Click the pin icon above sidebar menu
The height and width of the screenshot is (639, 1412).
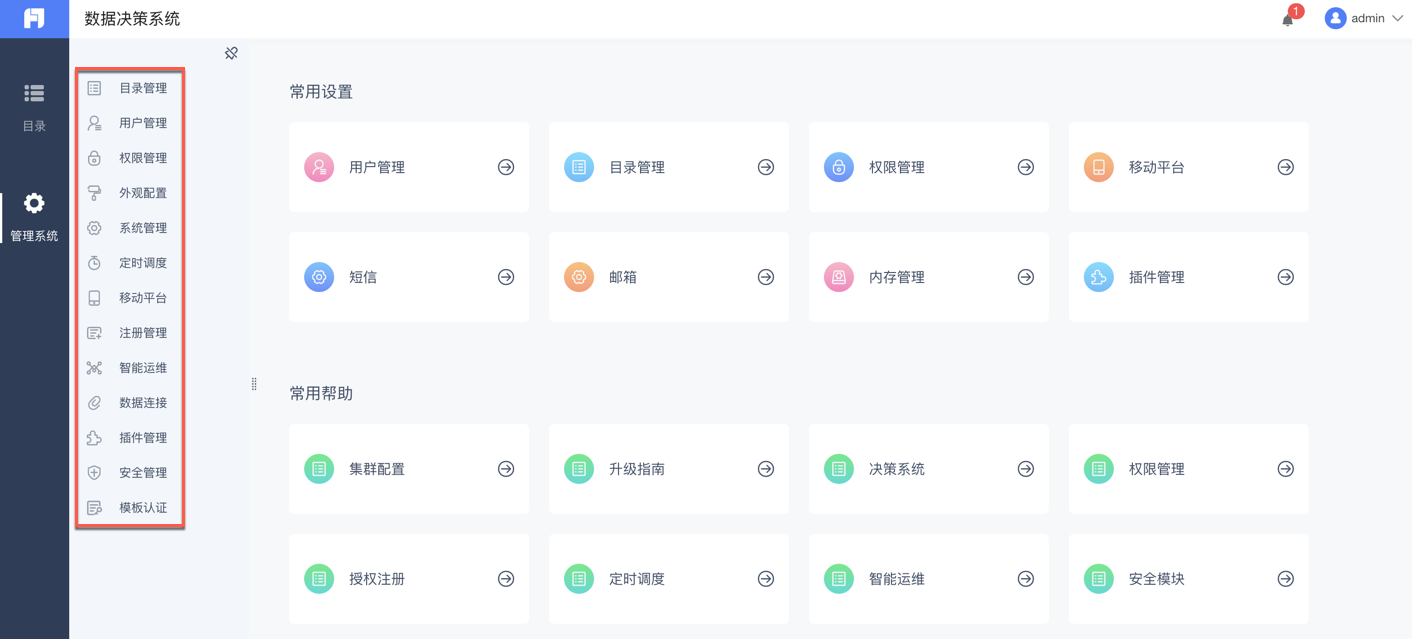pyautogui.click(x=231, y=53)
